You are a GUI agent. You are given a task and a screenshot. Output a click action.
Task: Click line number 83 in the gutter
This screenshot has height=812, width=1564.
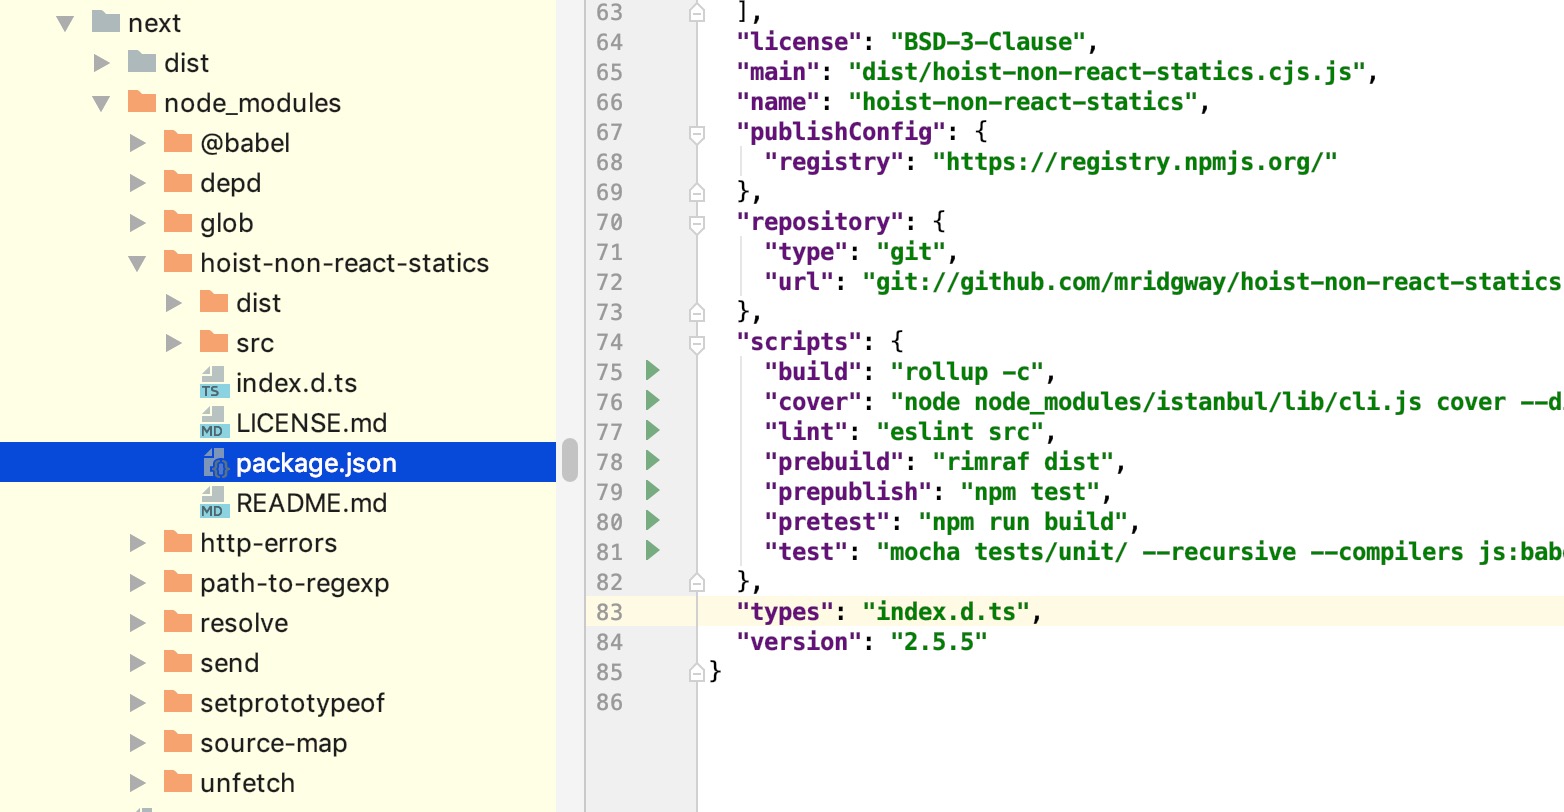[x=608, y=611]
